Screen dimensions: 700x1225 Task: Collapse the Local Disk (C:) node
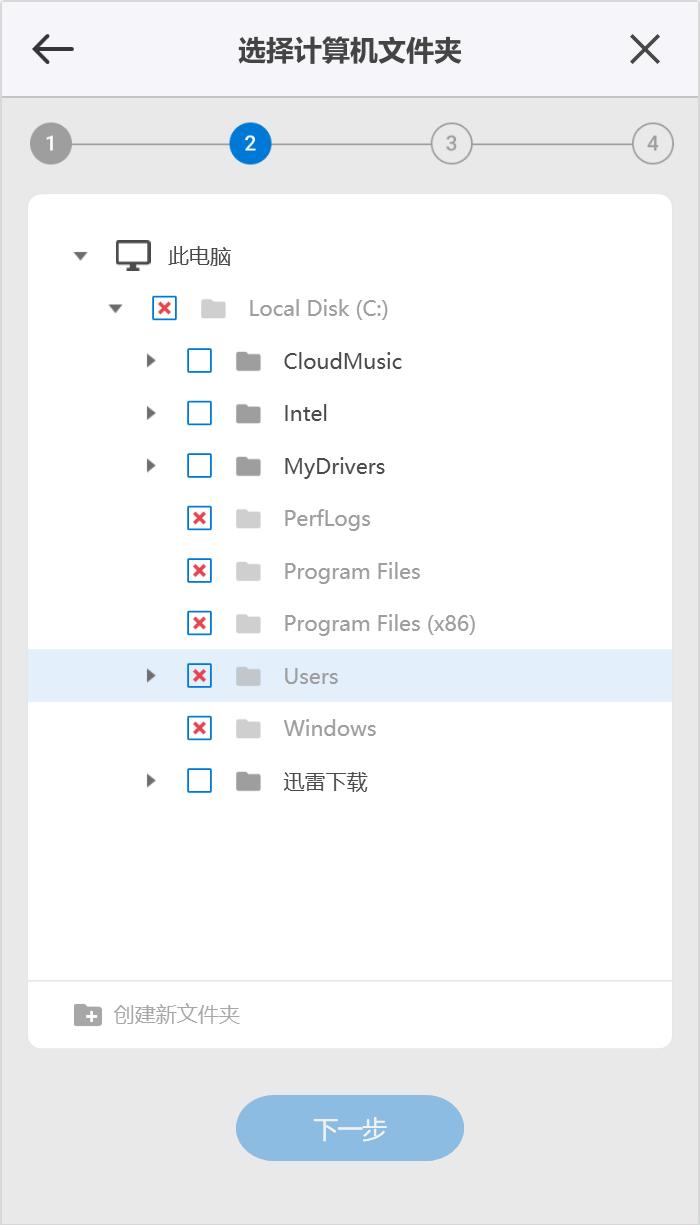click(116, 308)
